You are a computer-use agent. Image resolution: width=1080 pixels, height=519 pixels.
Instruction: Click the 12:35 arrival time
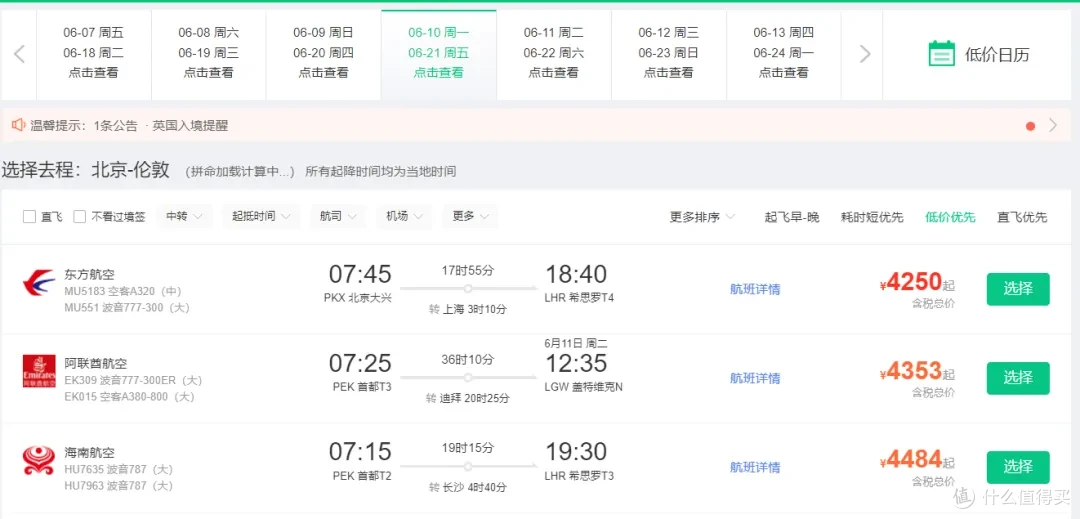pos(577,363)
